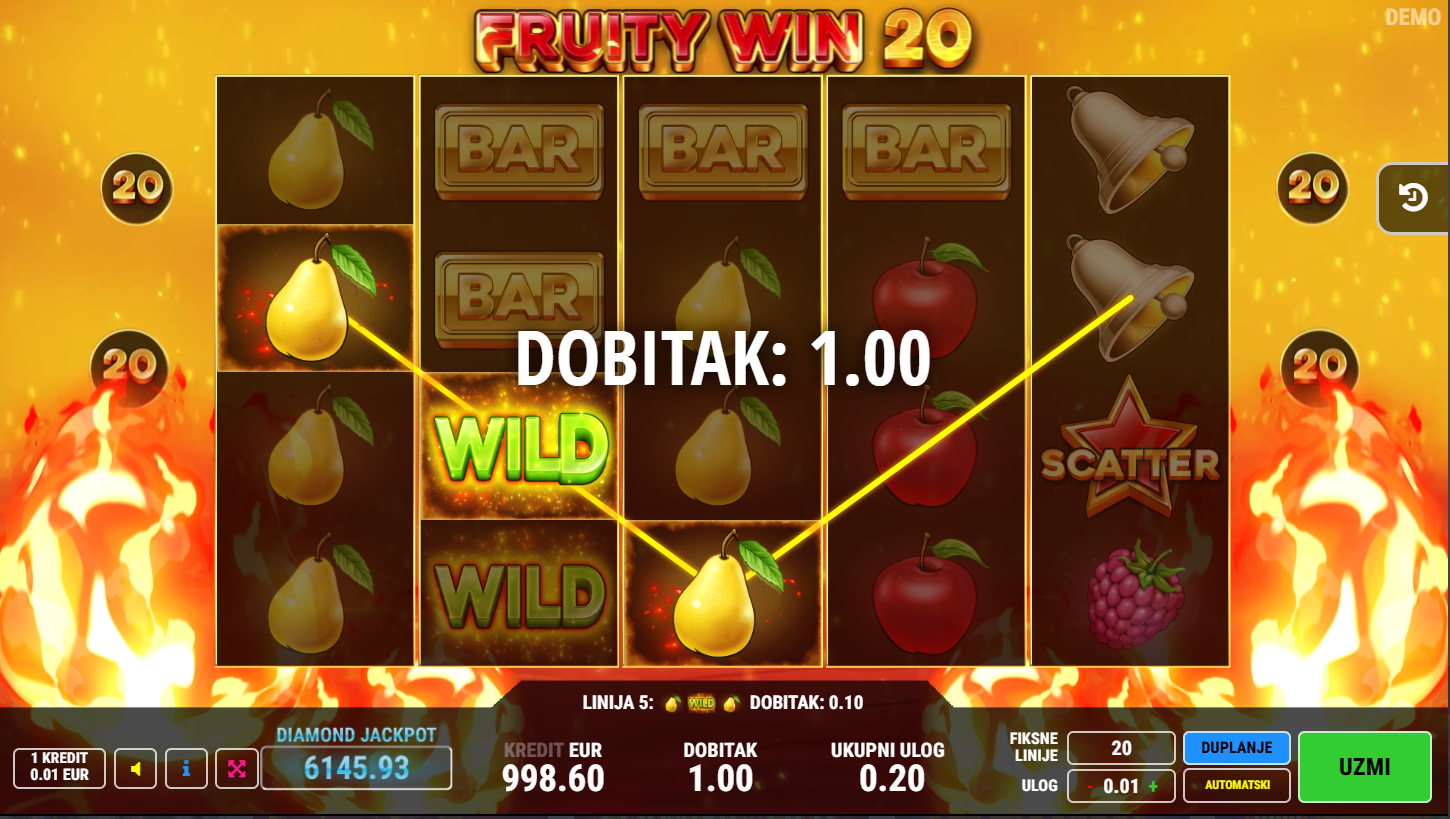Click the DUPLANJE gamble button
Screen dimensions: 1450x819
1237,748
